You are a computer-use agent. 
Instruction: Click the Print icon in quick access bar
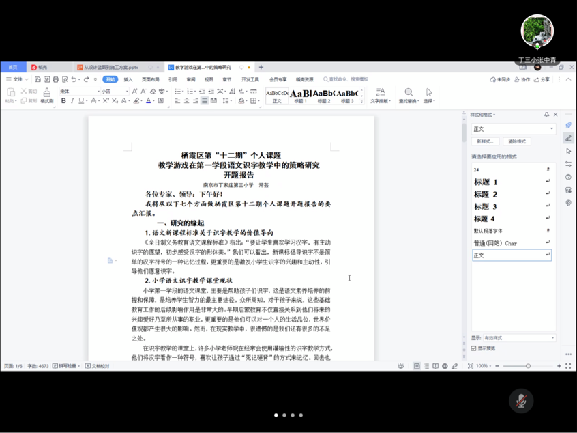(56, 79)
